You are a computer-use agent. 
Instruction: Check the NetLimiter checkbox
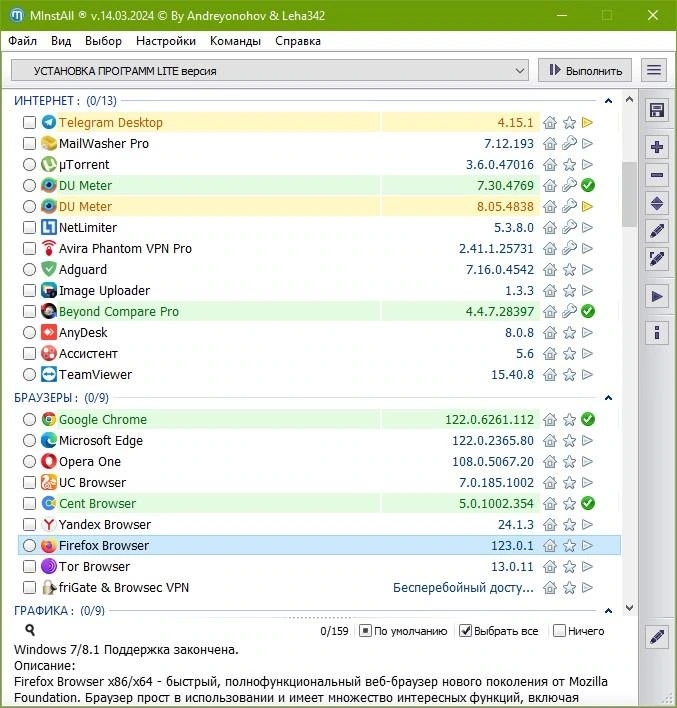point(29,228)
